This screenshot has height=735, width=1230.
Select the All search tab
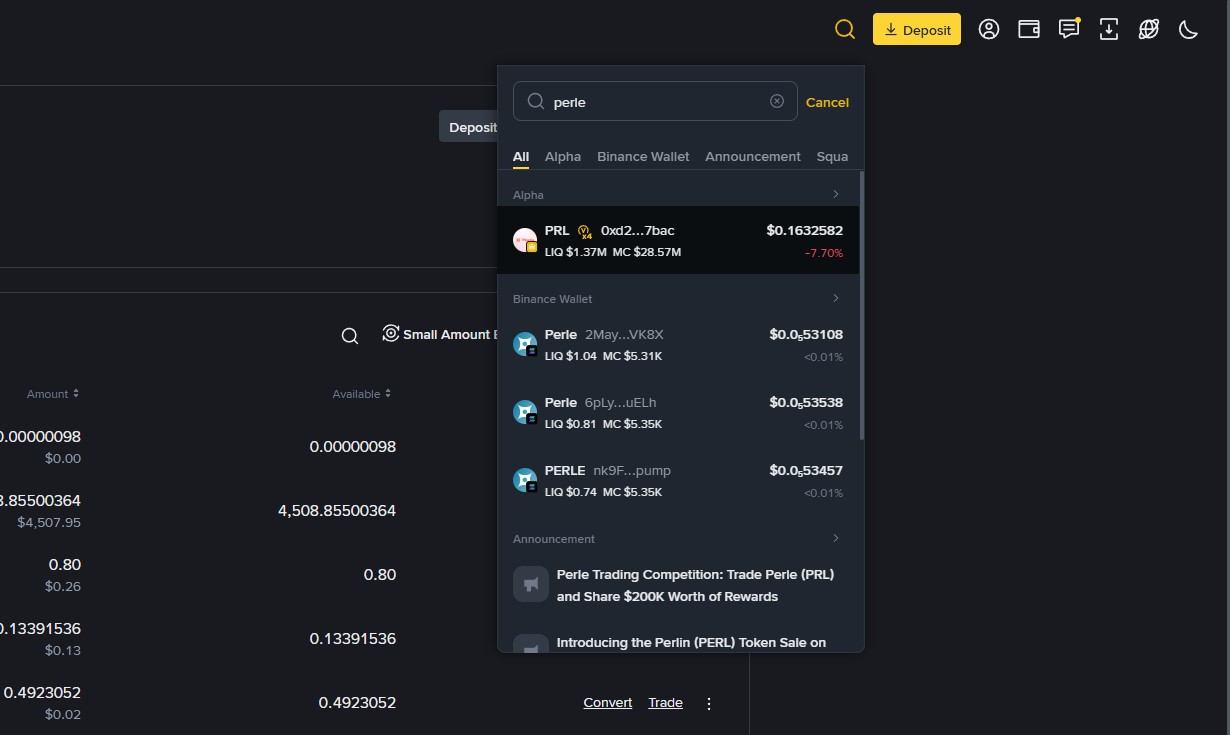pos(521,156)
